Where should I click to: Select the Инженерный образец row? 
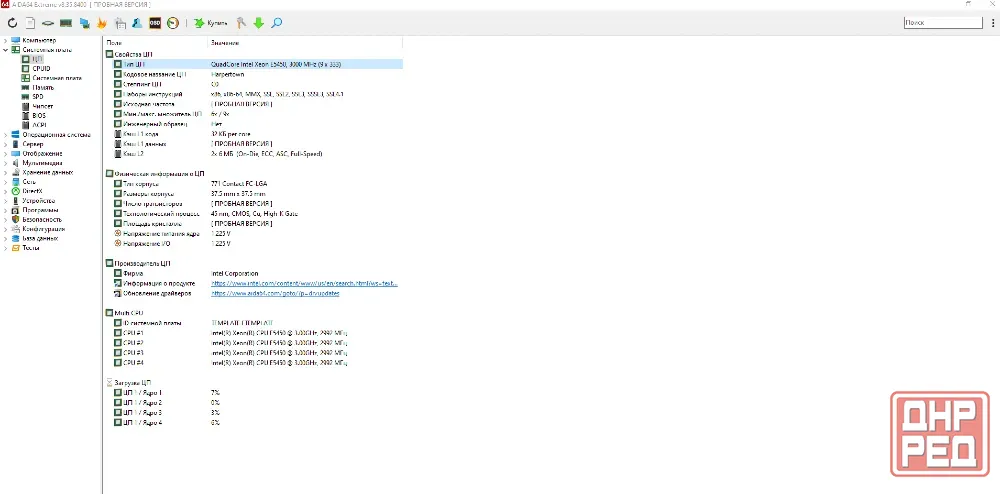coord(258,124)
